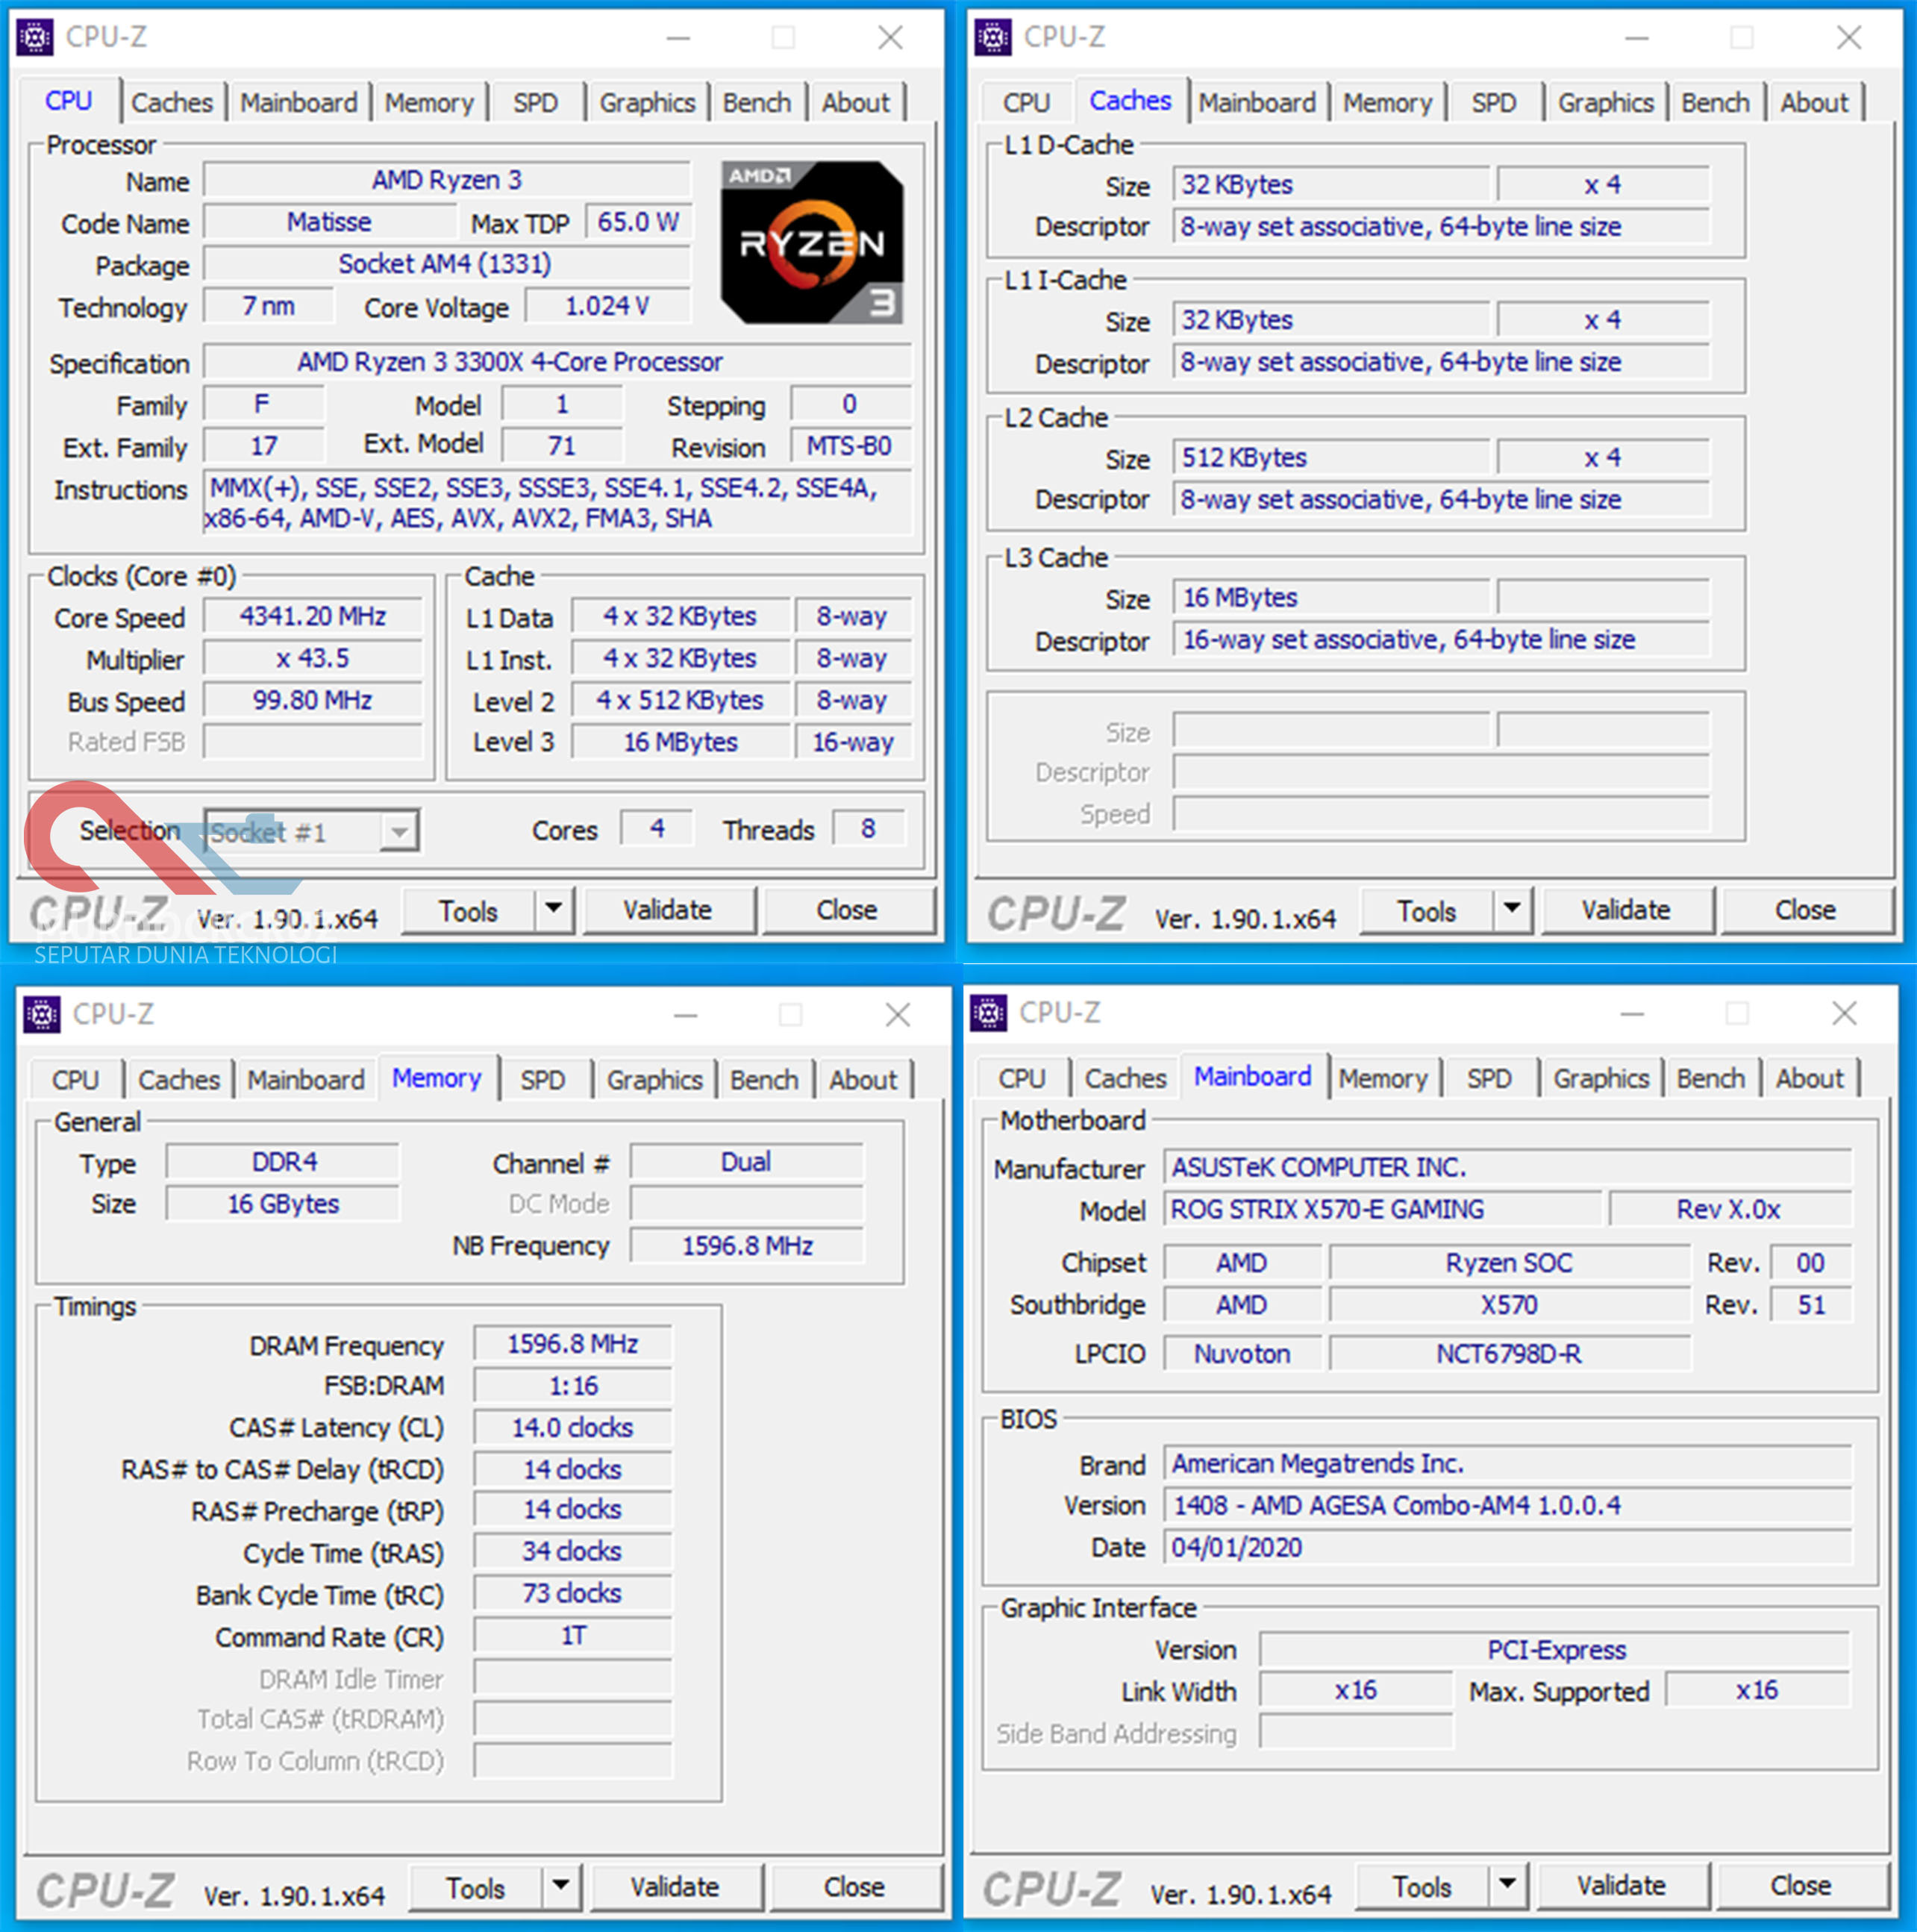Viewport: 1917px width, 1932px height.
Task: Click the Package value Socket AM4 (1331)
Action: tap(446, 264)
